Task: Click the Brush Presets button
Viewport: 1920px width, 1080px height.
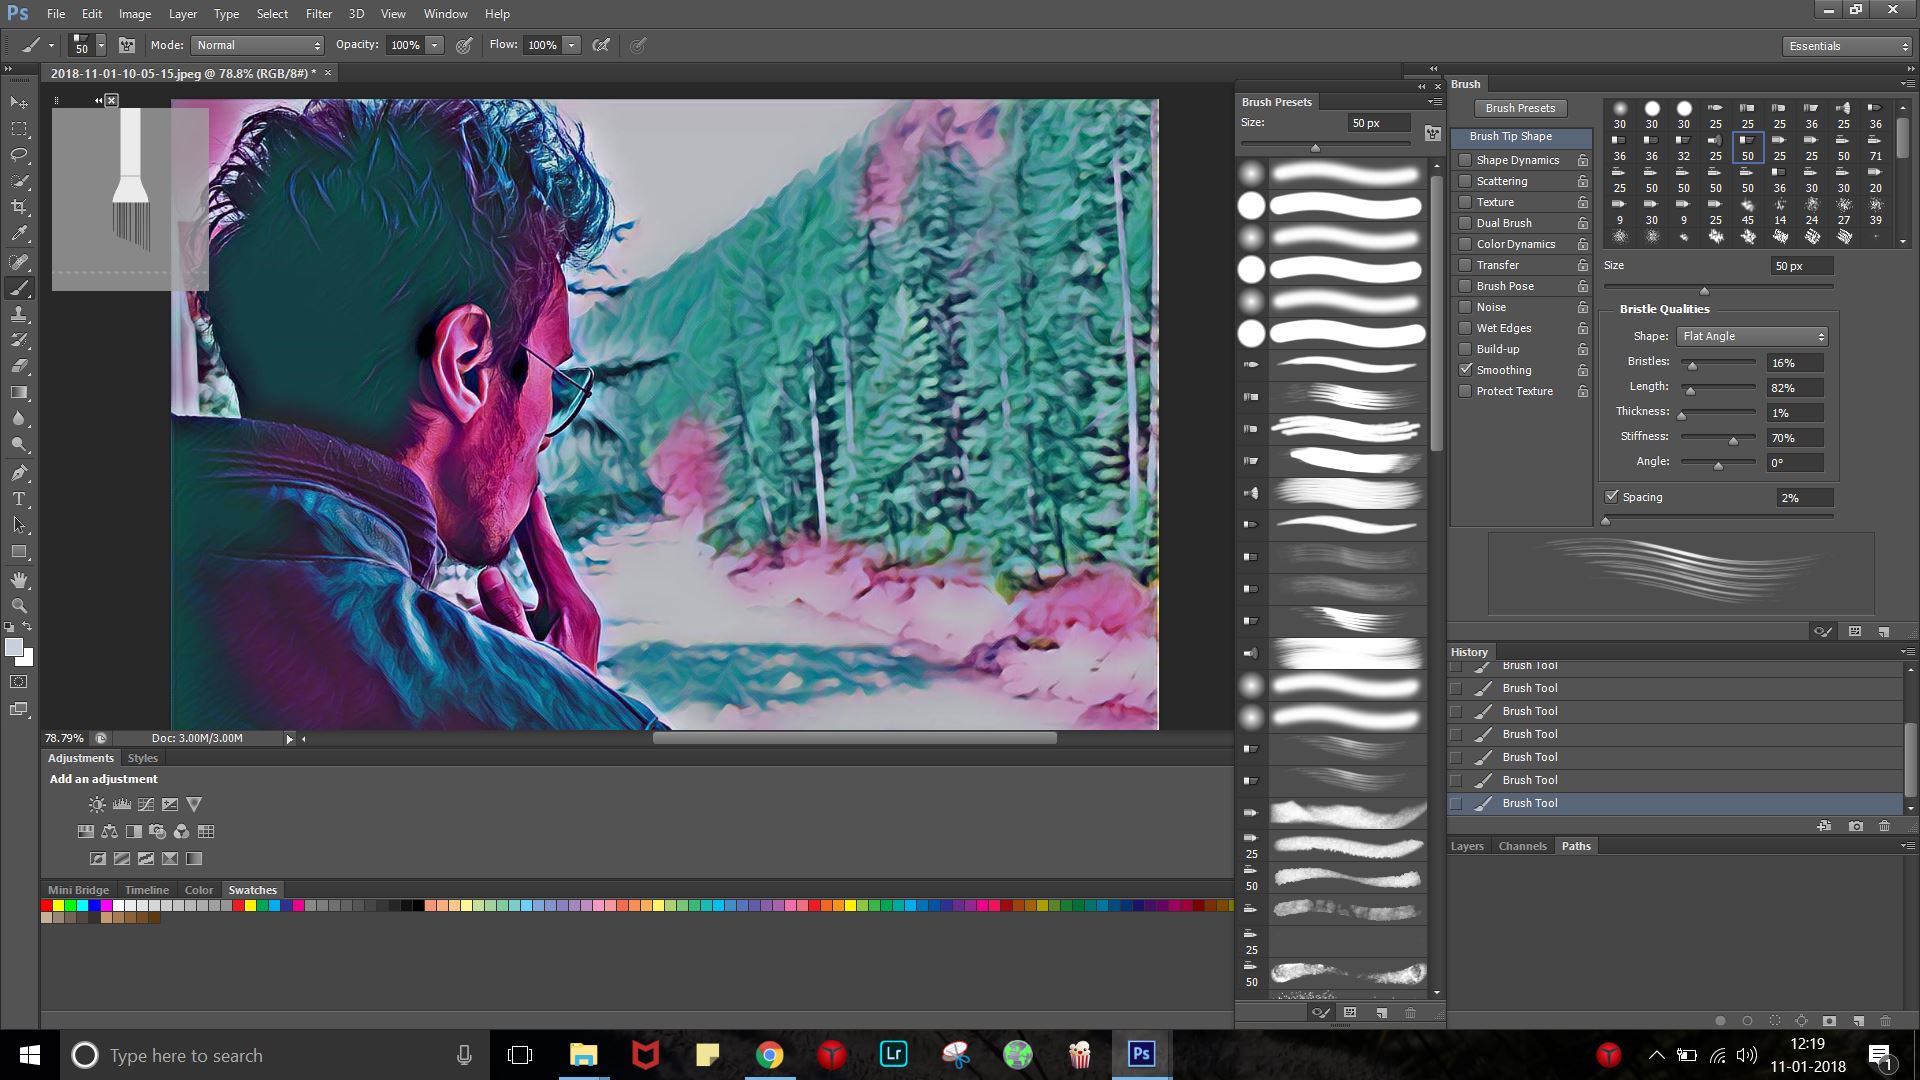Action: [1520, 108]
